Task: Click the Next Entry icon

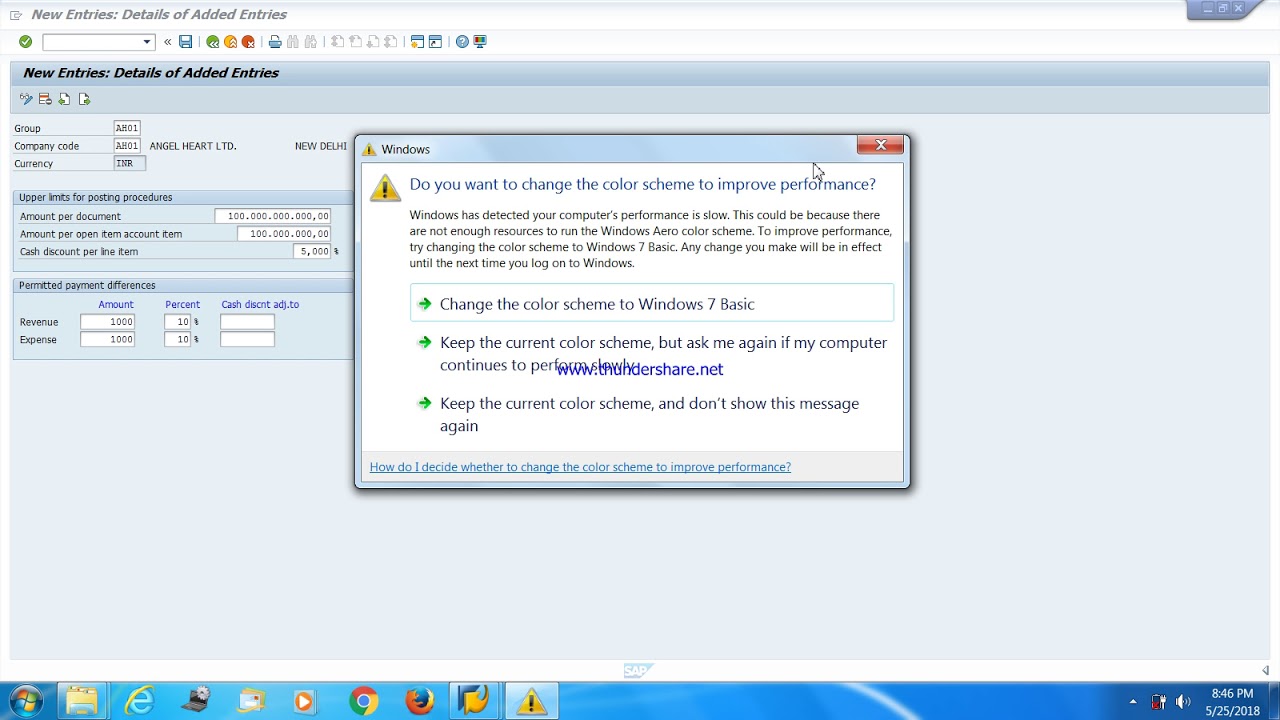Action: click(84, 99)
